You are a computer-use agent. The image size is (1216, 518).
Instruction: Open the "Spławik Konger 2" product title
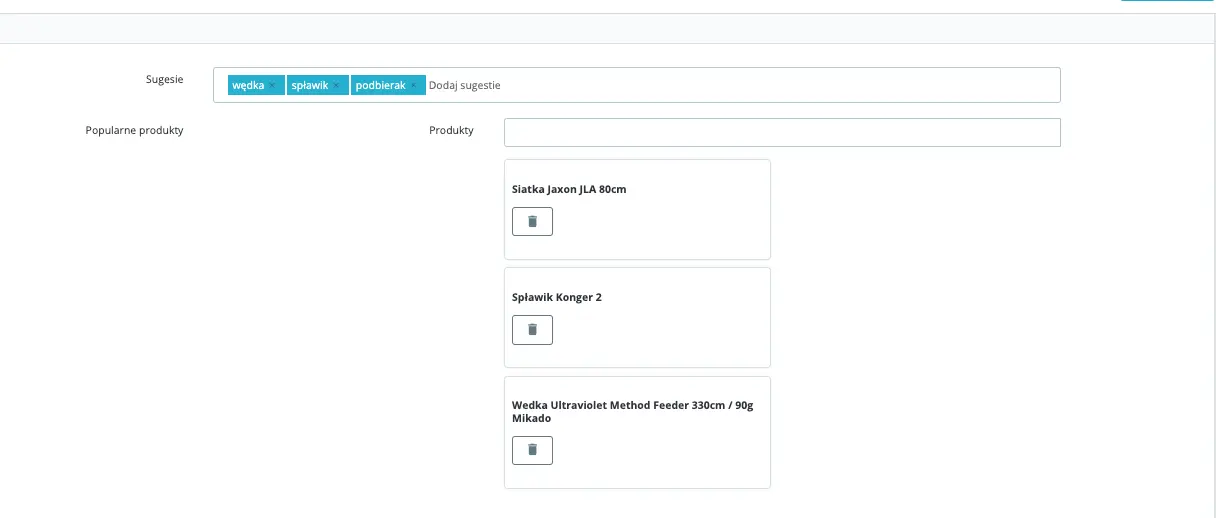(557, 297)
